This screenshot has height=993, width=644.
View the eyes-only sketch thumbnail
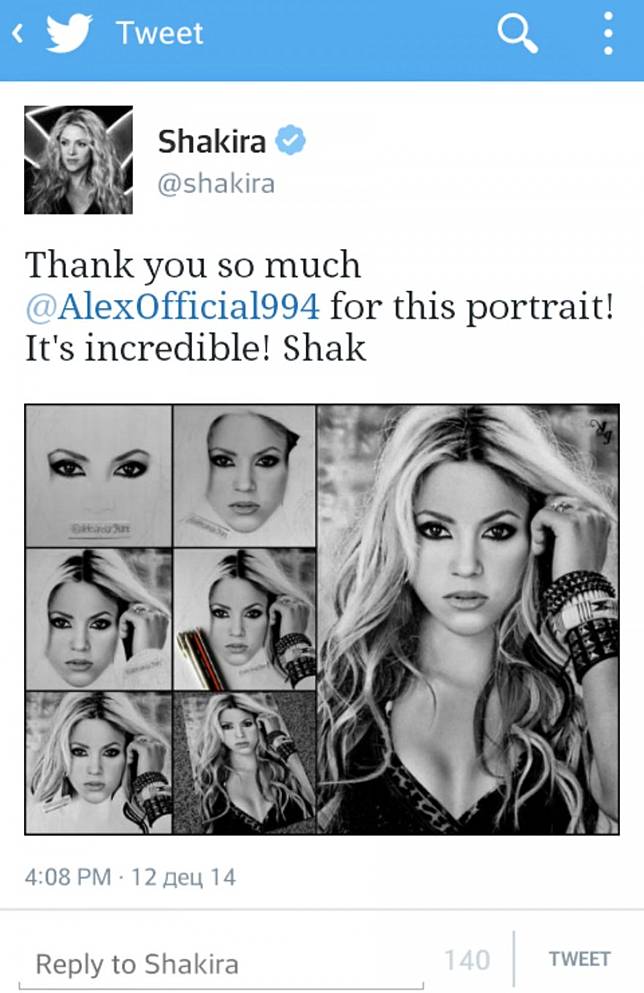click(98, 476)
